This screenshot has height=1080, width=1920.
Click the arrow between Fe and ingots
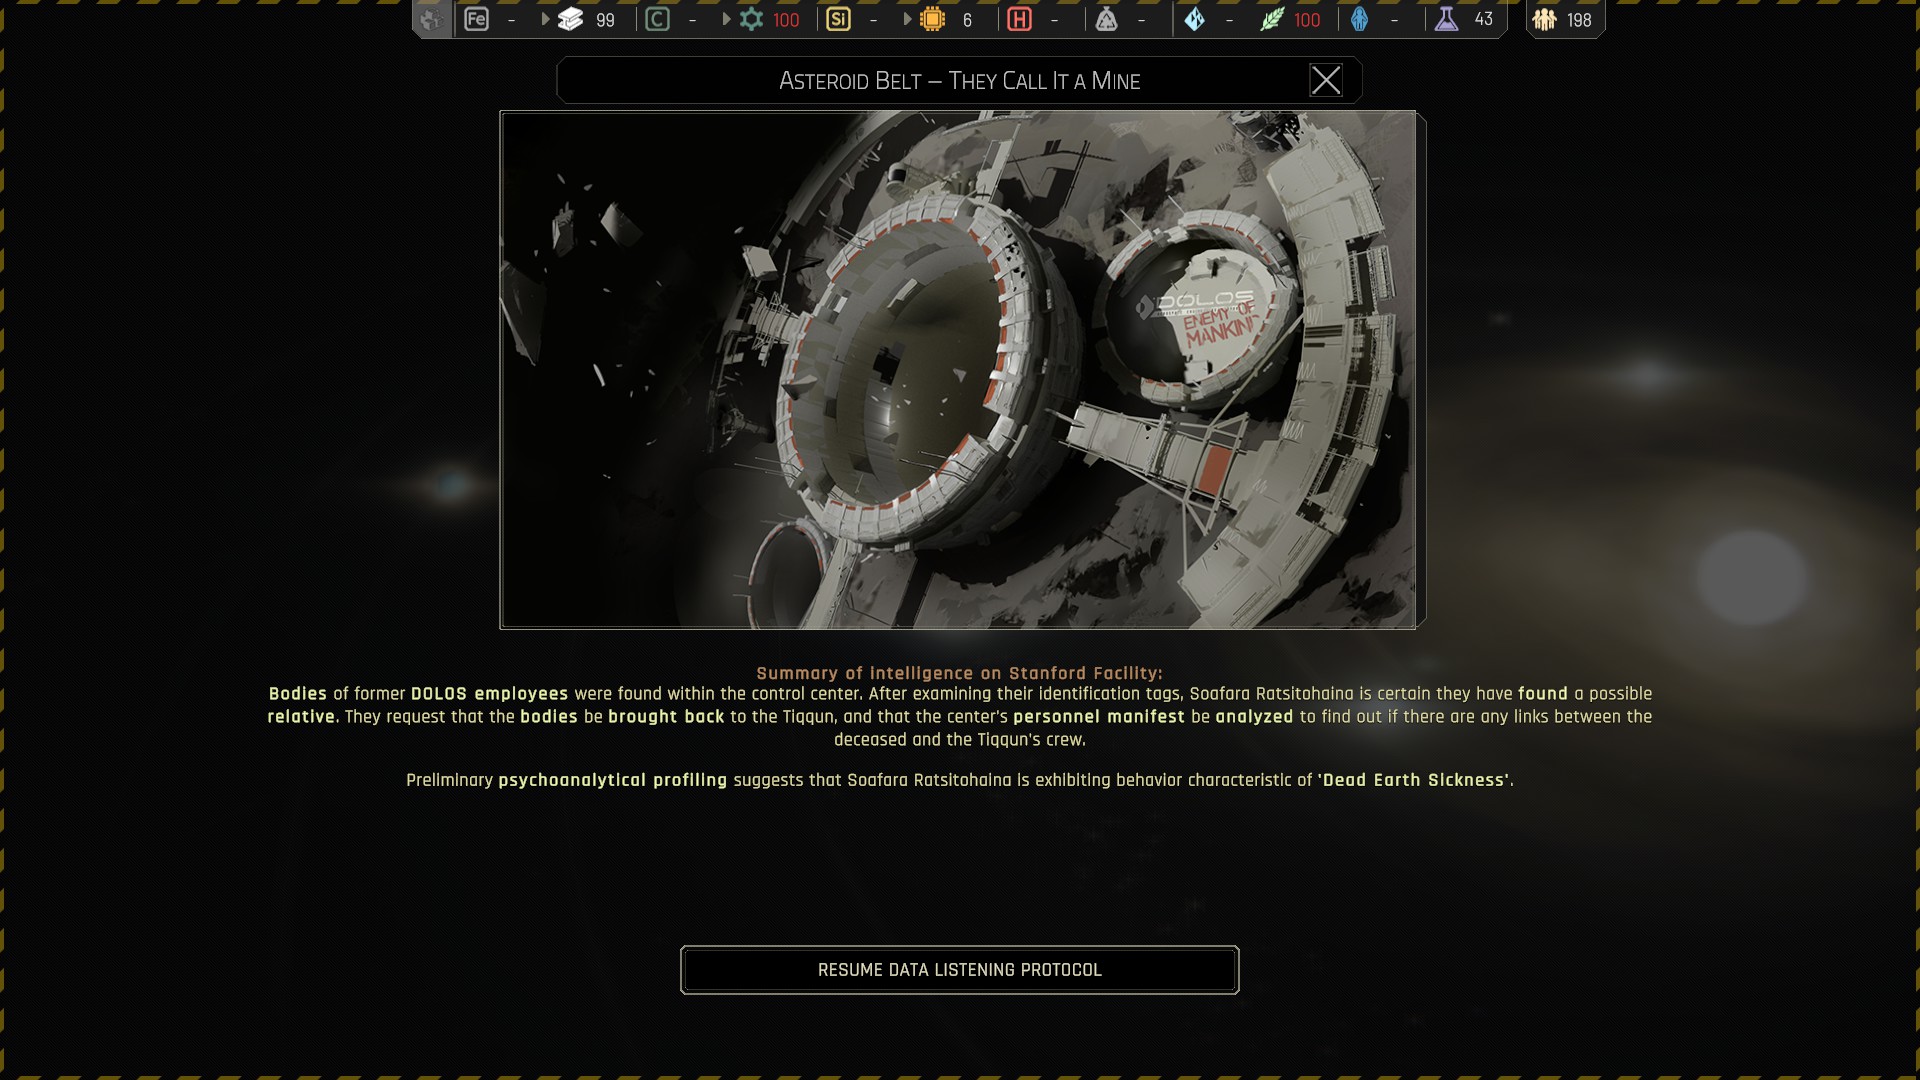pos(545,19)
